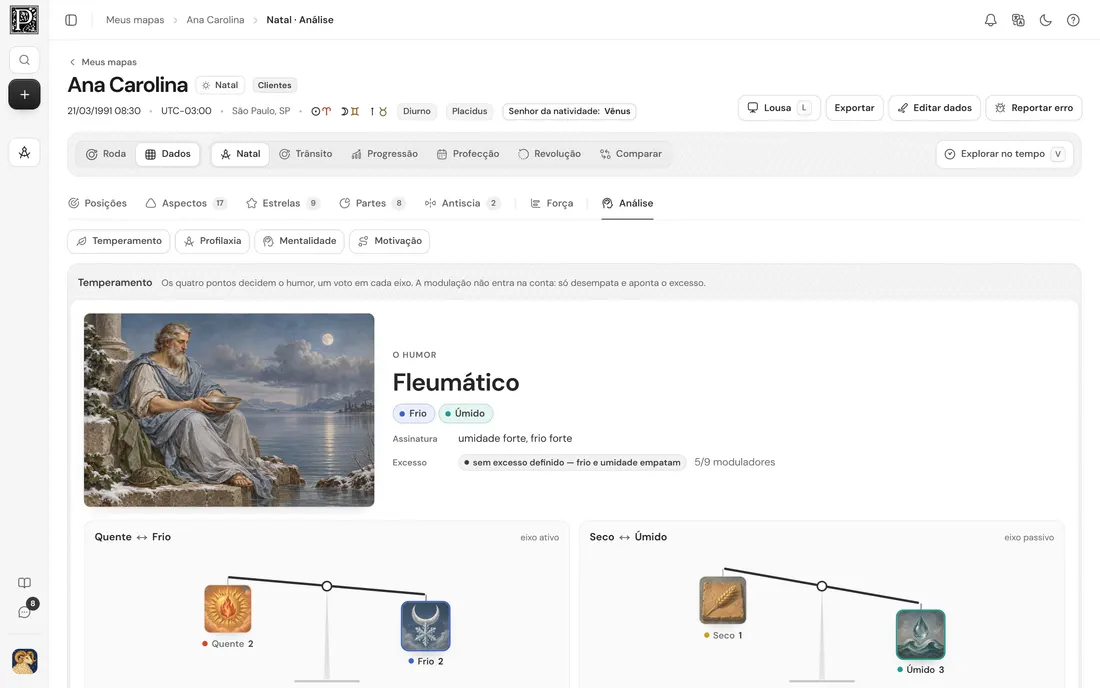Open chat messages with 8 badge
The width and height of the screenshot is (1100, 688).
[x=25, y=611]
